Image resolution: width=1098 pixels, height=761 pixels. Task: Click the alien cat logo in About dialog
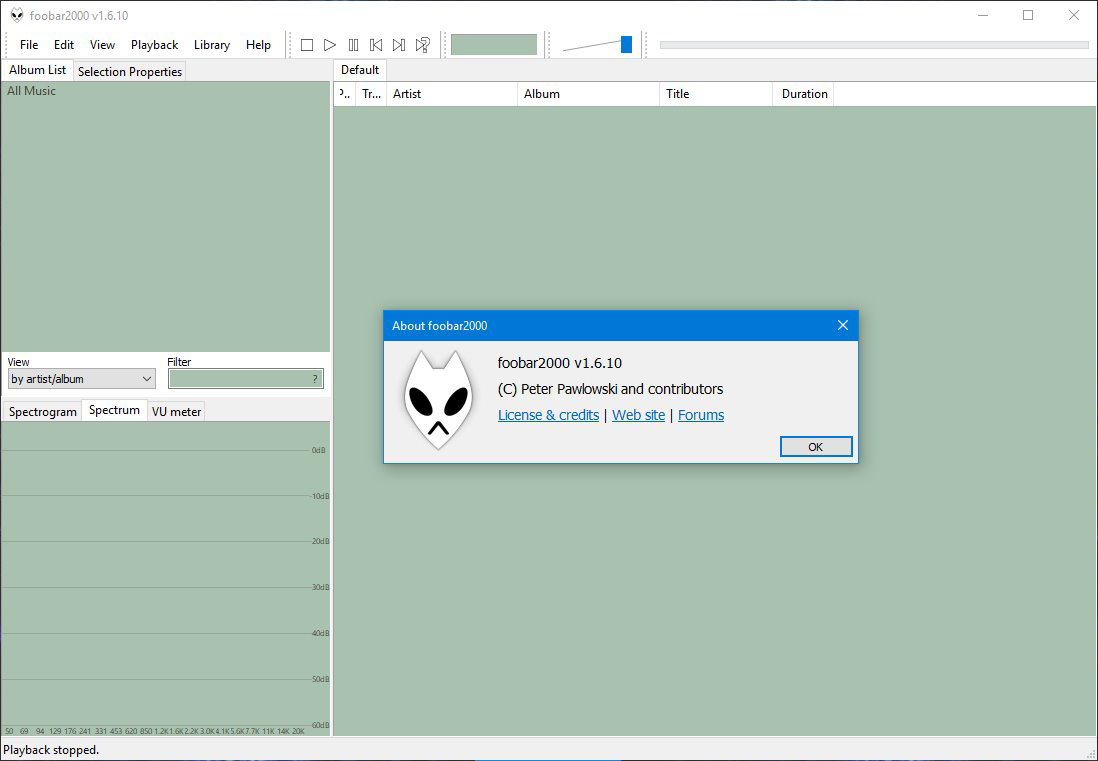[x=438, y=400]
